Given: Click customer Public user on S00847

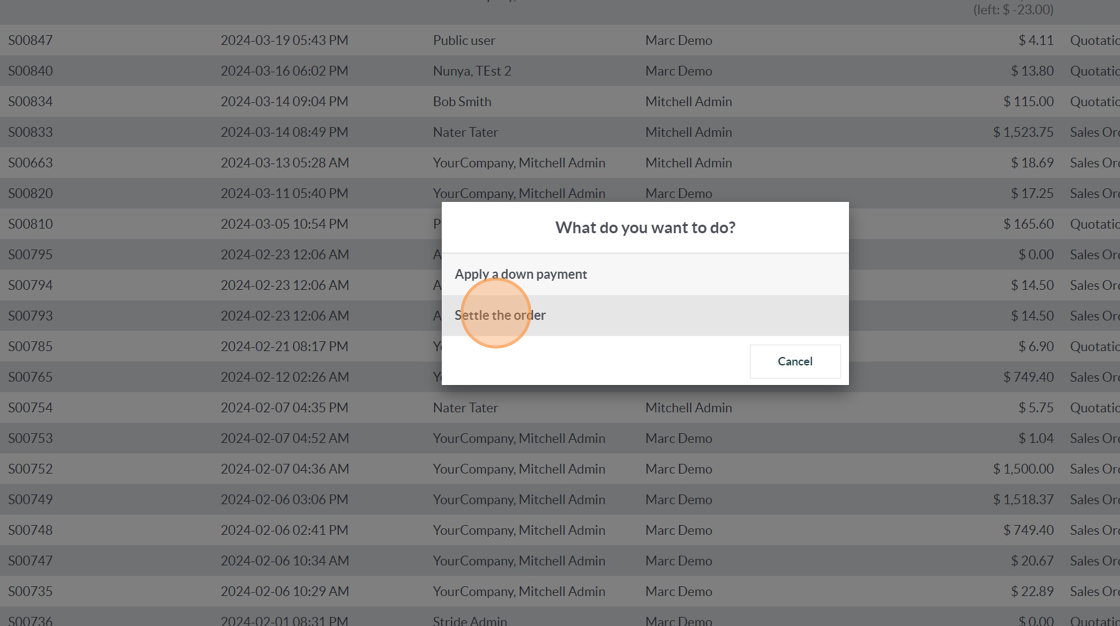Looking at the screenshot, I should pos(464,41).
